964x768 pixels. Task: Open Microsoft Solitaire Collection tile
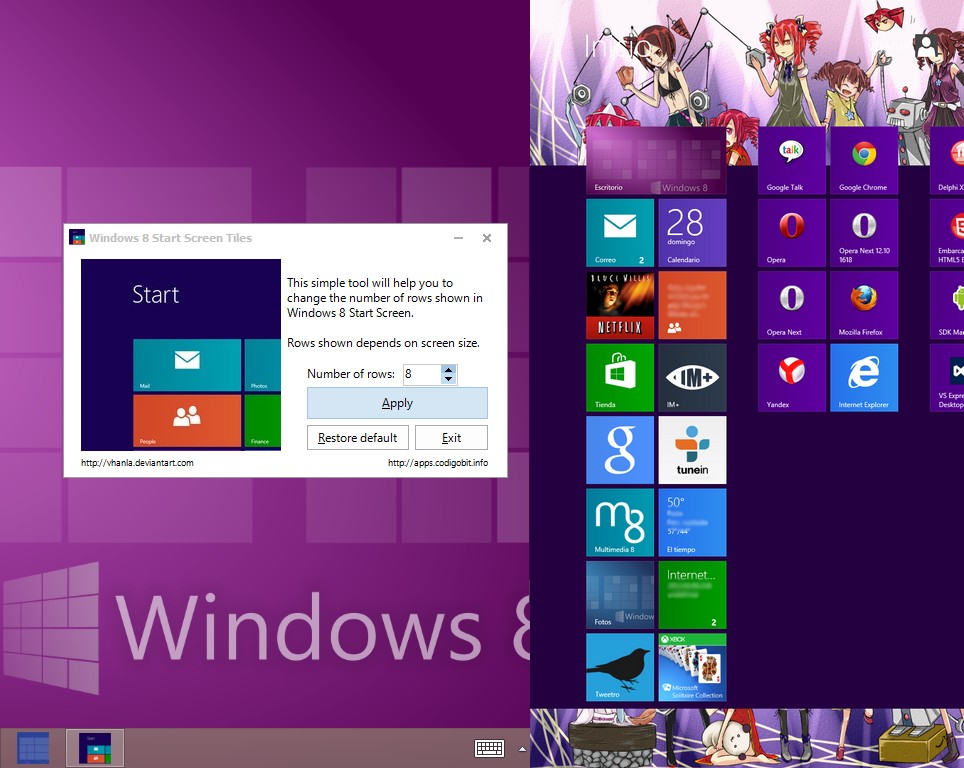click(692, 667)
